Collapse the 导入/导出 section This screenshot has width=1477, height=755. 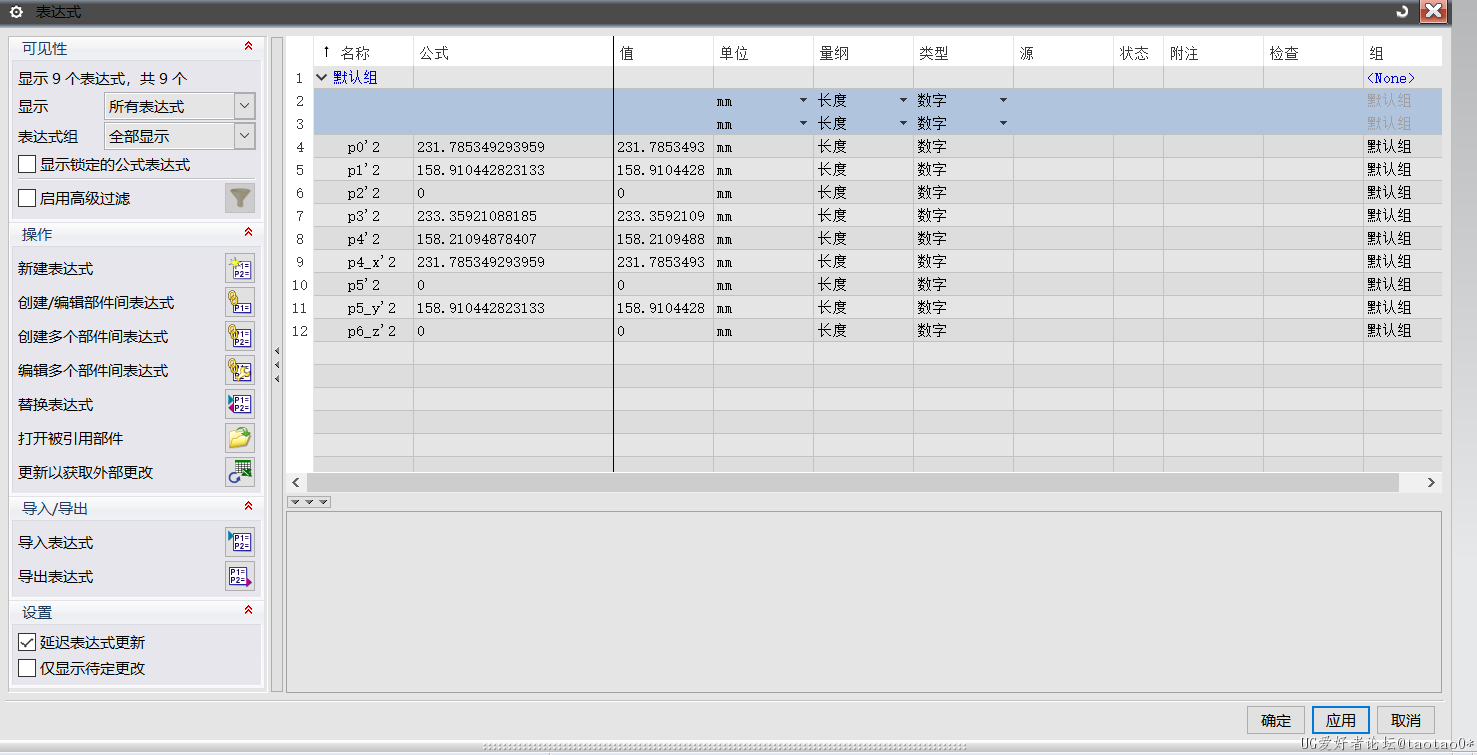click(248, 507)
